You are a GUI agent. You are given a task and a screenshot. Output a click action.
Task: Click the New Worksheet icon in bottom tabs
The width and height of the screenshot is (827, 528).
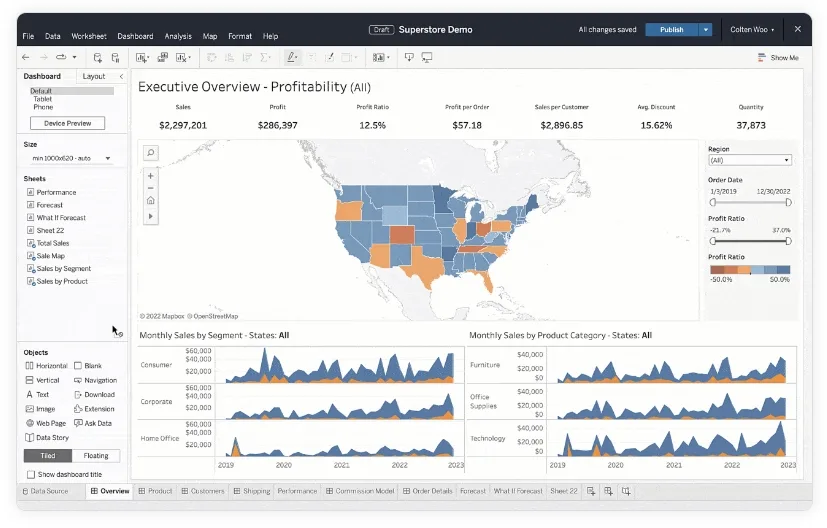[591, 491]
